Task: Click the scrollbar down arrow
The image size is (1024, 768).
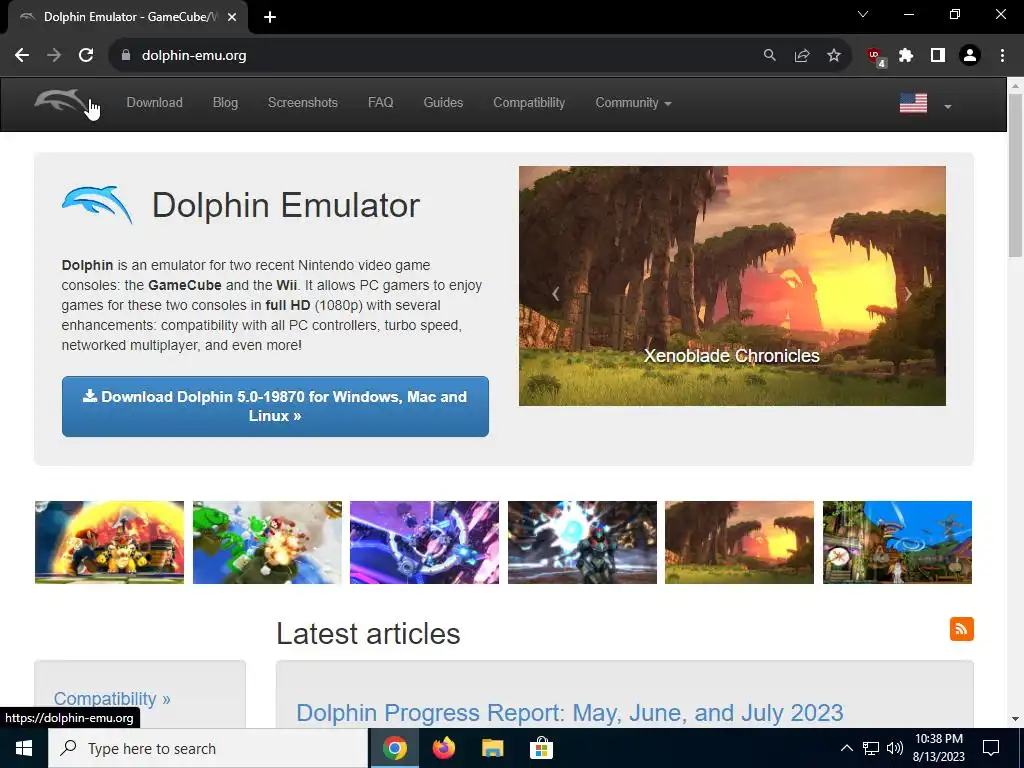Action: (1016, 719)
